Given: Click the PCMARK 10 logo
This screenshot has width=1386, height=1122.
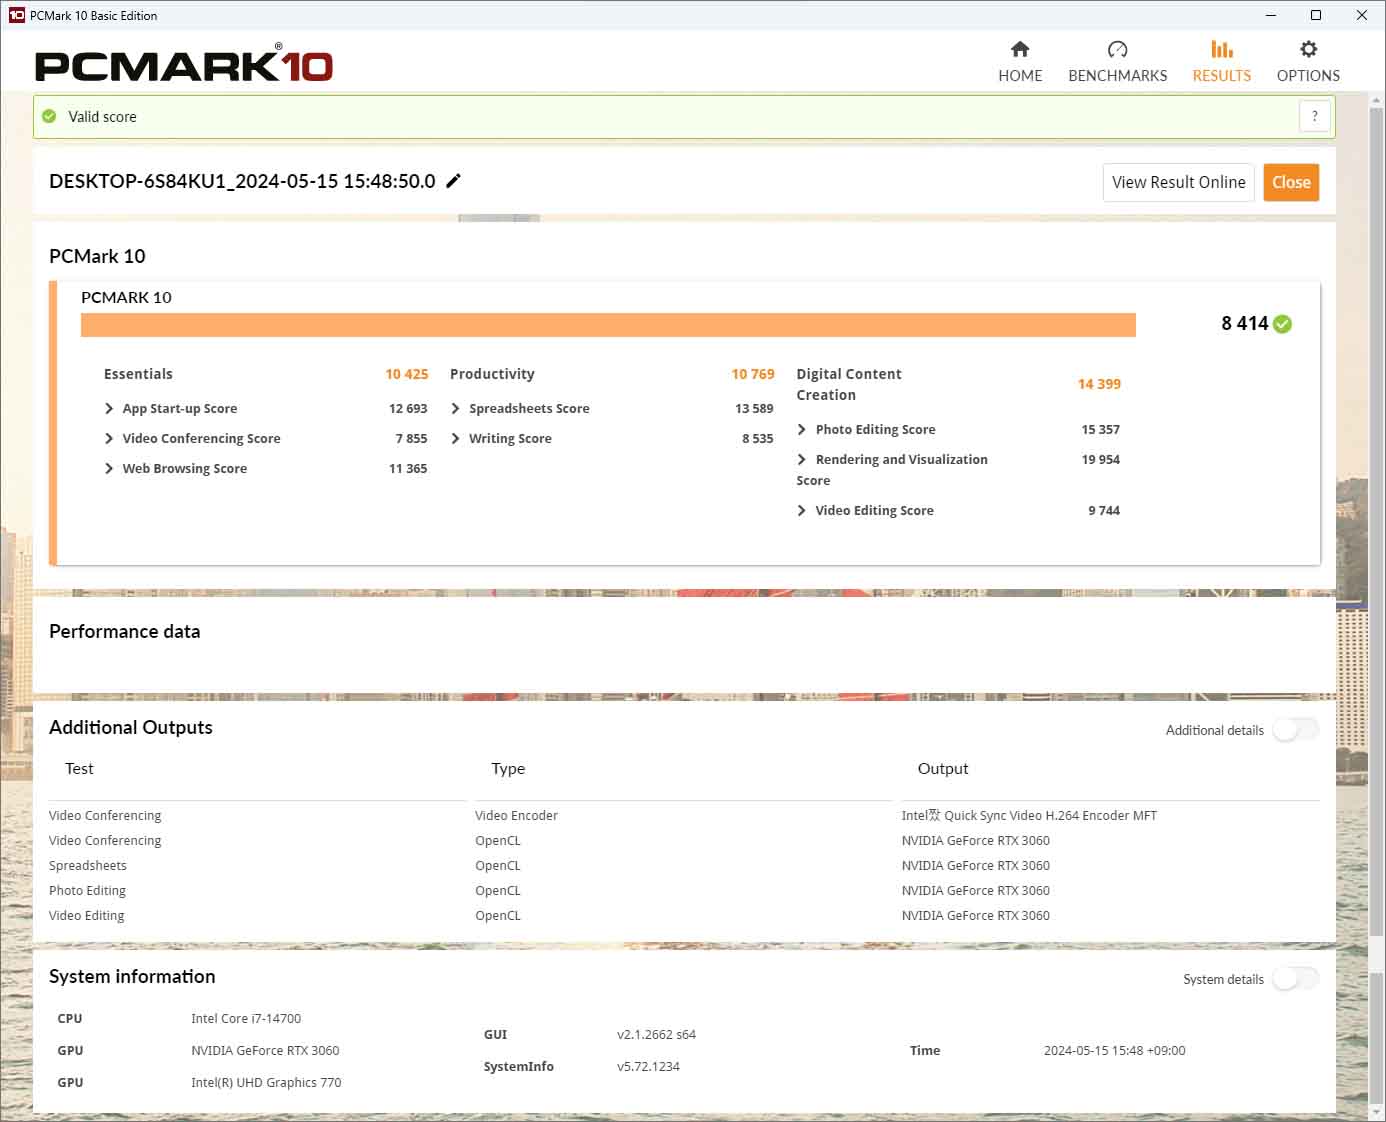Looking at the screenshot, I should pyautogui.click(x=184, y=63).
